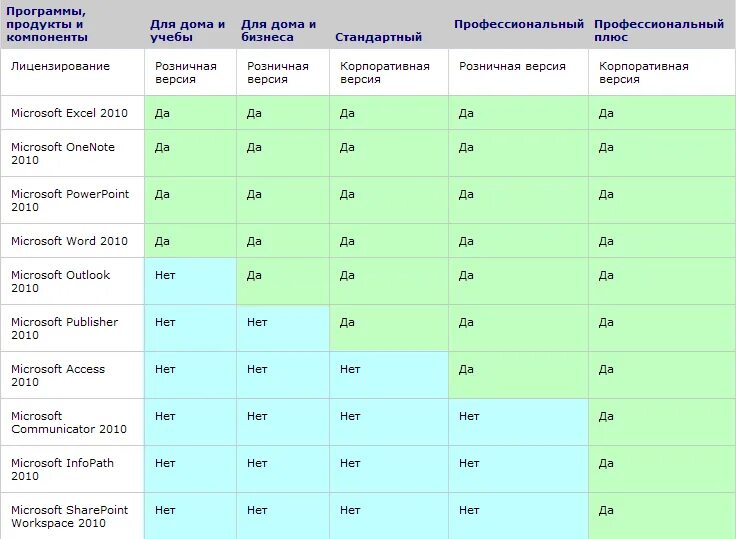Click the 'Программы, продукты и компоненты' column header
This screenshot has width=736, height=539.
click(x=47, y=24)
